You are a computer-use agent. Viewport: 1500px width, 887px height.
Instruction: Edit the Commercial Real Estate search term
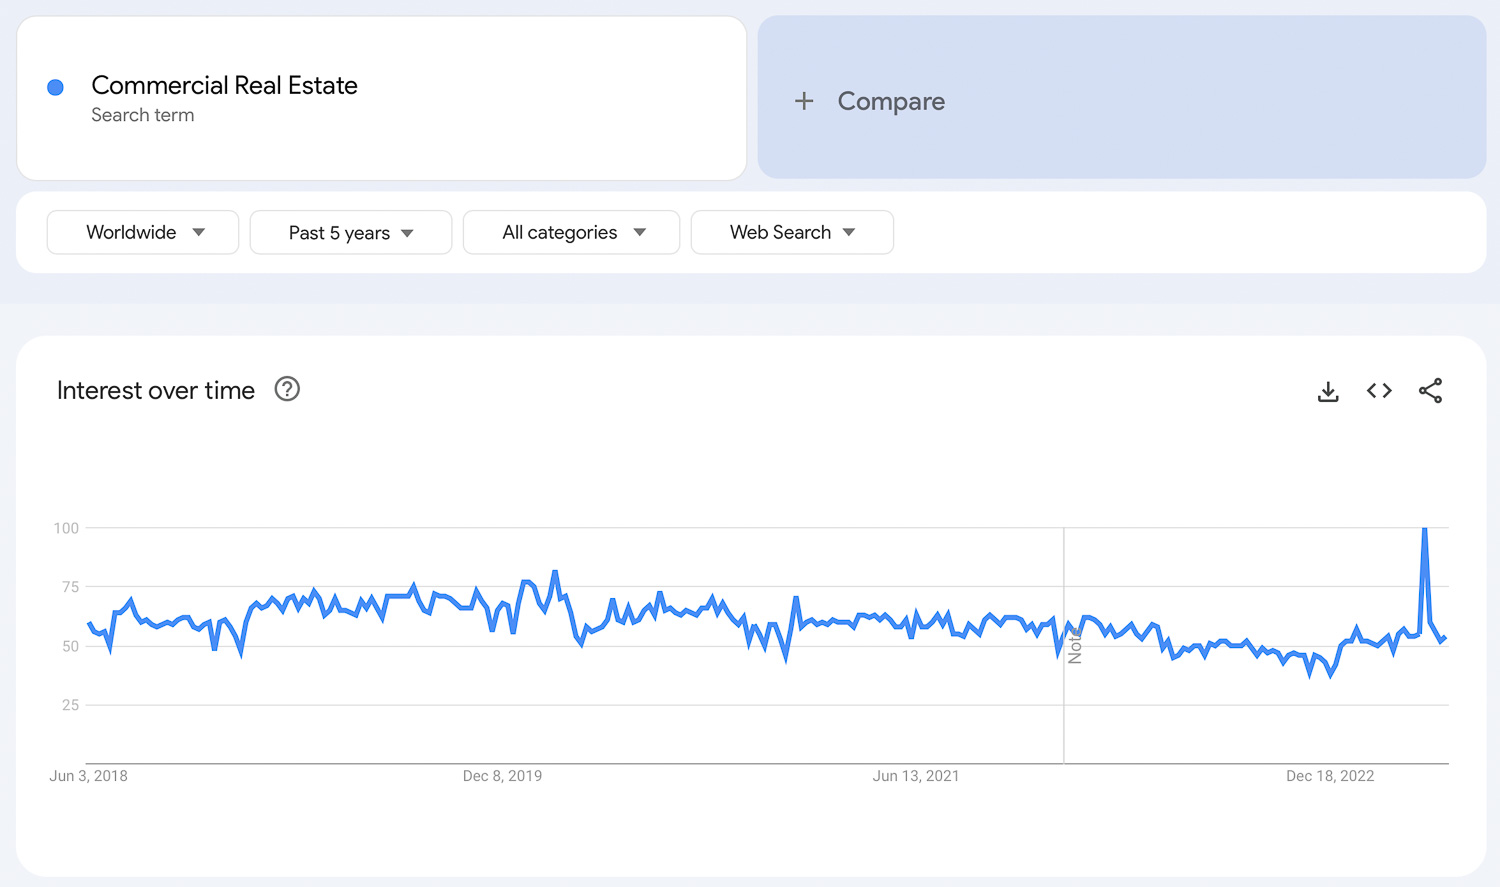coord(224,86)
